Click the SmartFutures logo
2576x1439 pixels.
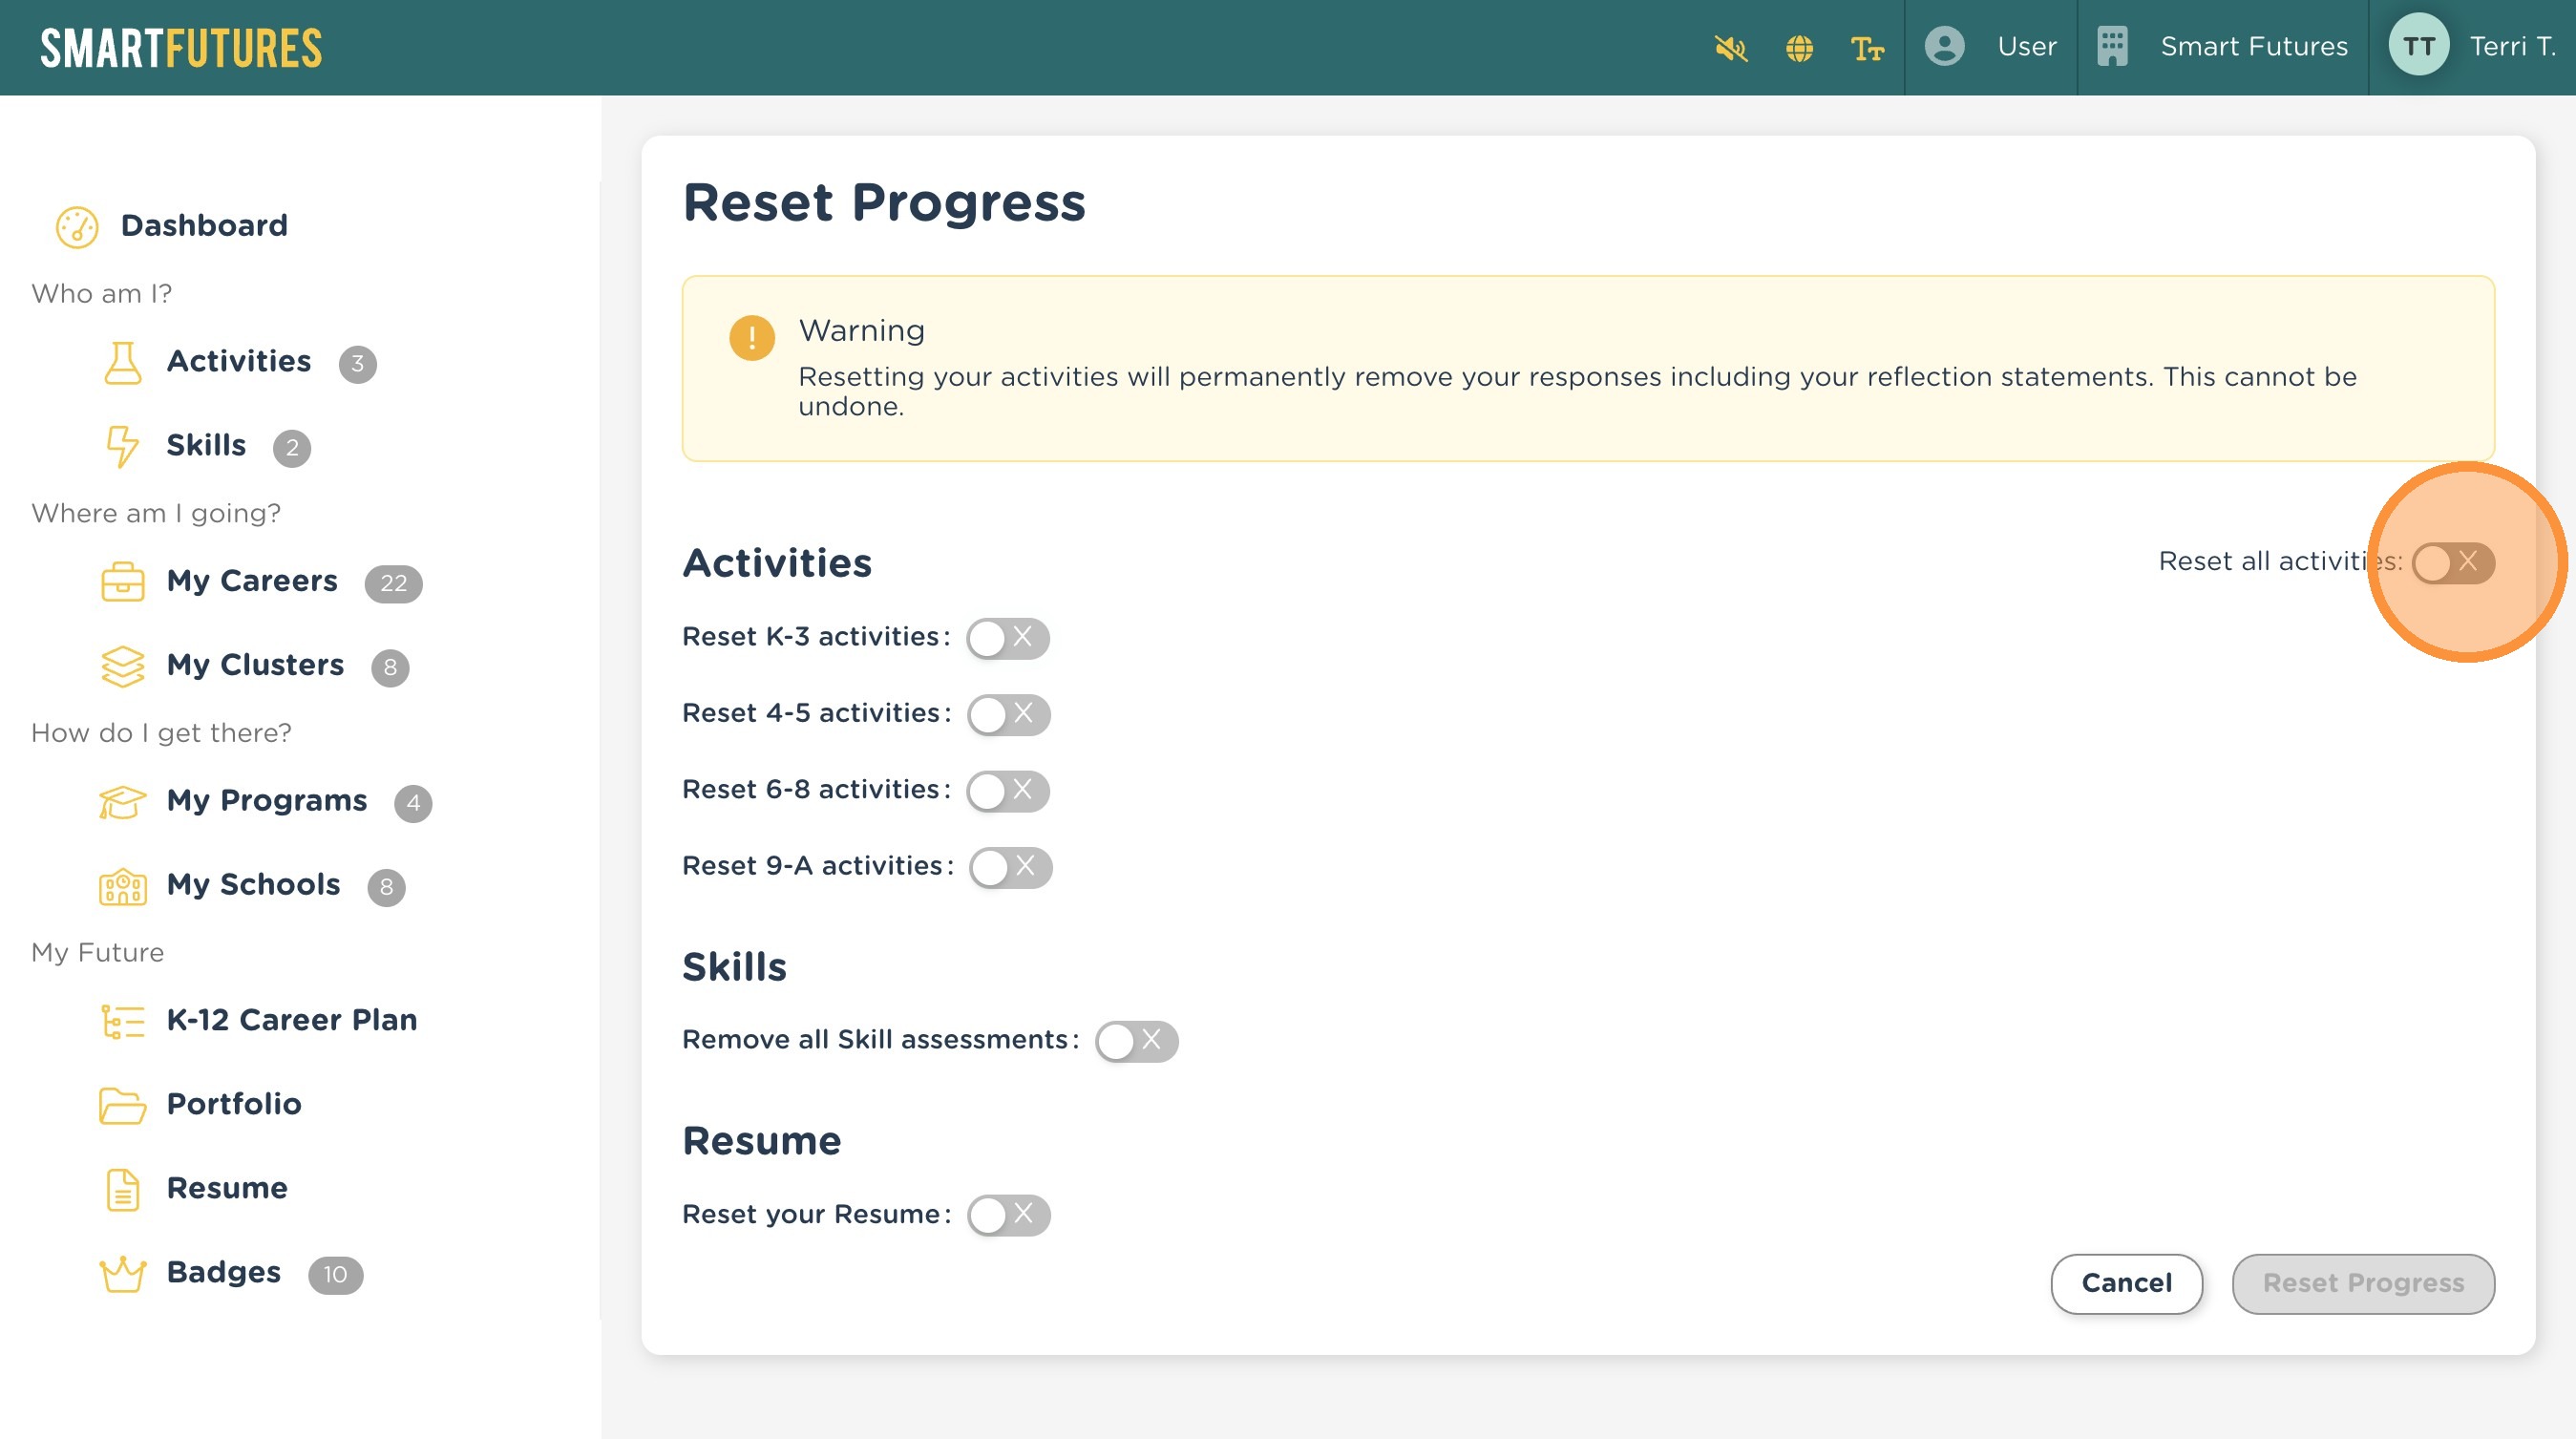coord(181,48)
